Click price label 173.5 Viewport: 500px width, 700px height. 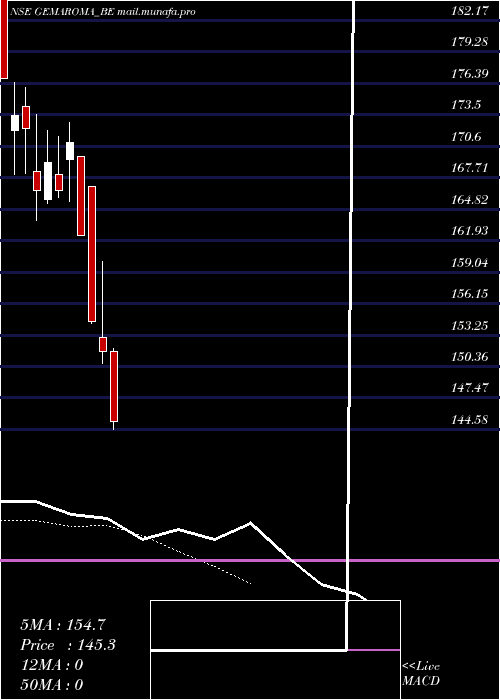[466, 105]
